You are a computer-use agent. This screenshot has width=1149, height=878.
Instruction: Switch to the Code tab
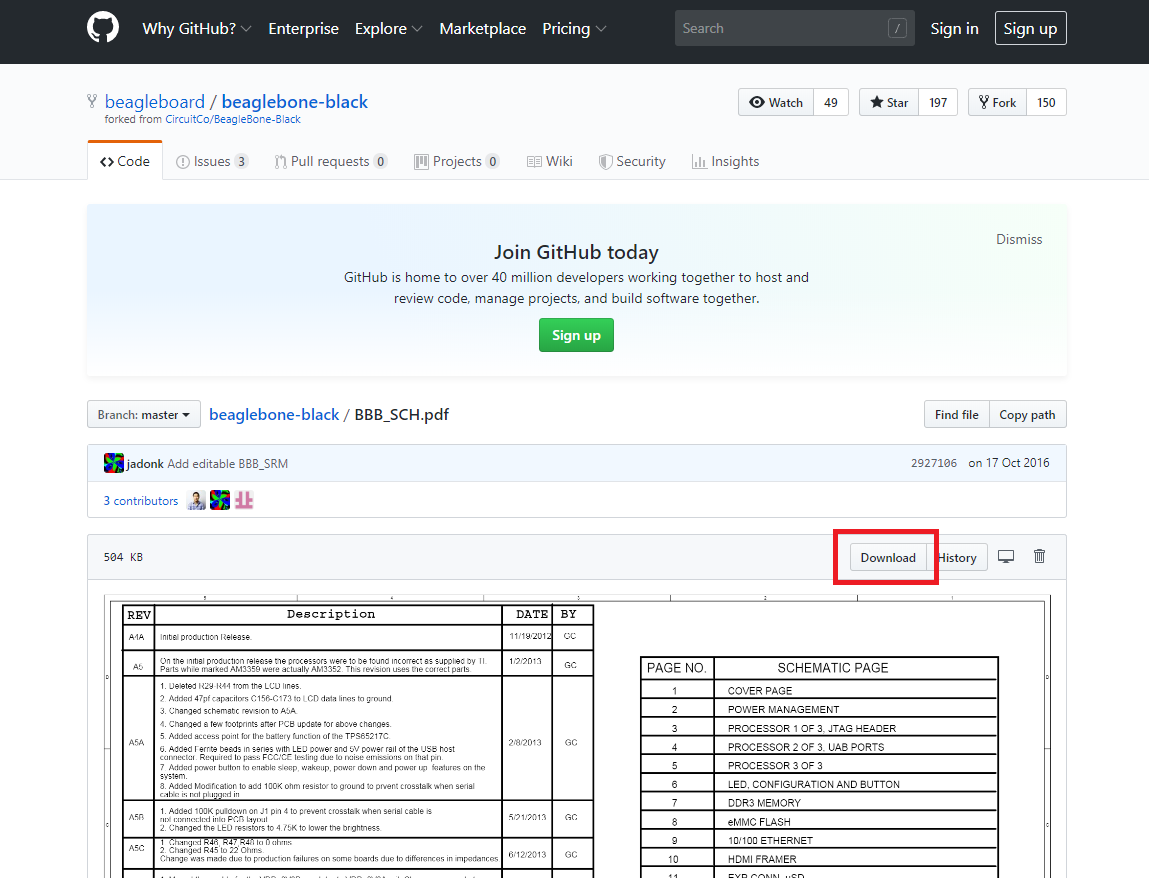click(125, 161)
